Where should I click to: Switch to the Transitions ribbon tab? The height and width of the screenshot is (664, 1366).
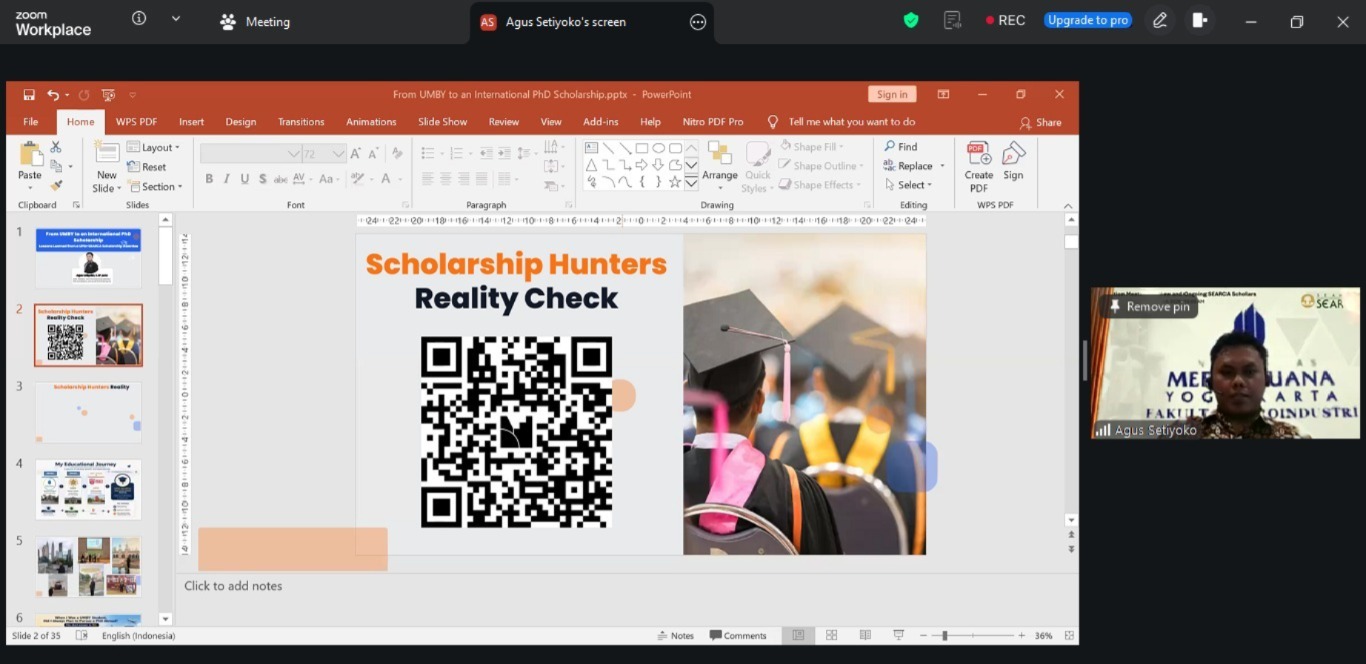[301, 121]
